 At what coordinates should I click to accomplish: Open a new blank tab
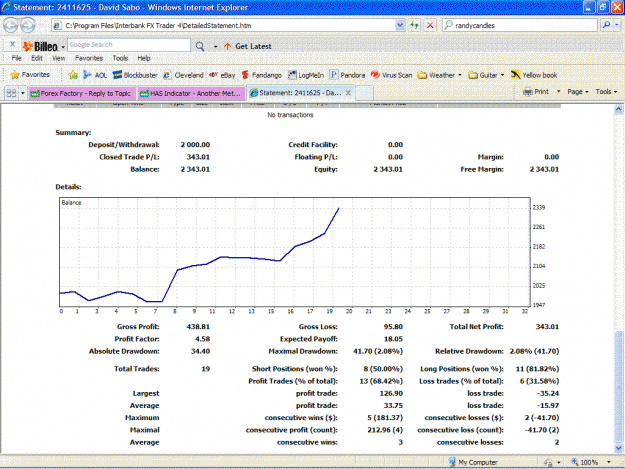364,93
